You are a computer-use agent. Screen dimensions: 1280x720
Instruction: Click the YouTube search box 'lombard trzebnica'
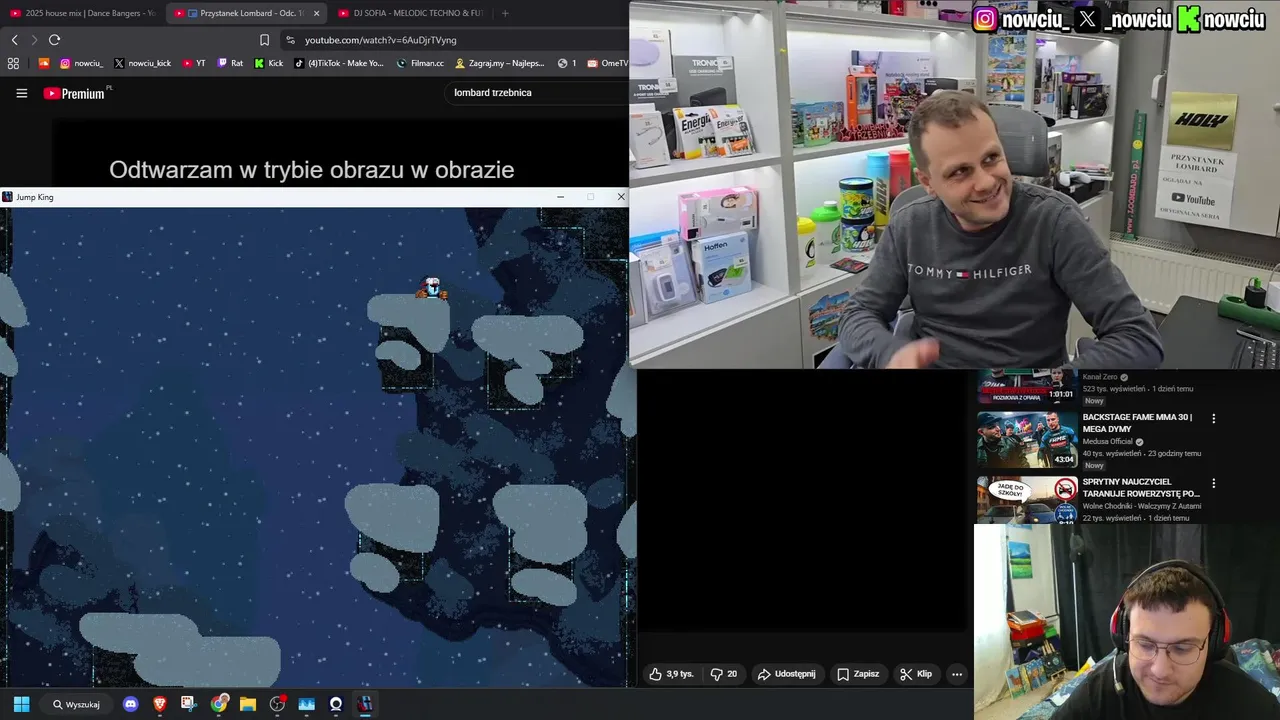tap(538, 93)
